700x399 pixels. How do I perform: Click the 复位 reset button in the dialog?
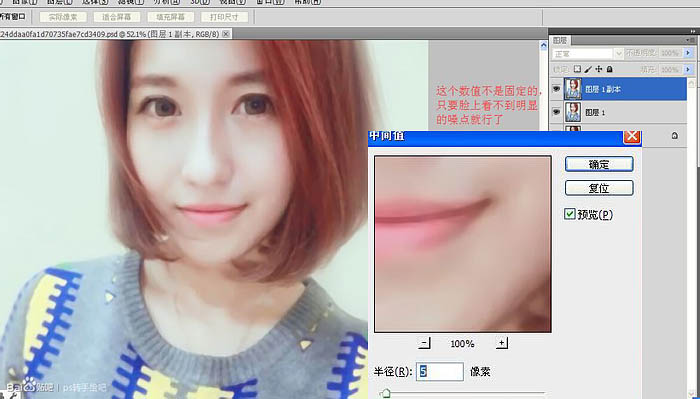point(599,188)
